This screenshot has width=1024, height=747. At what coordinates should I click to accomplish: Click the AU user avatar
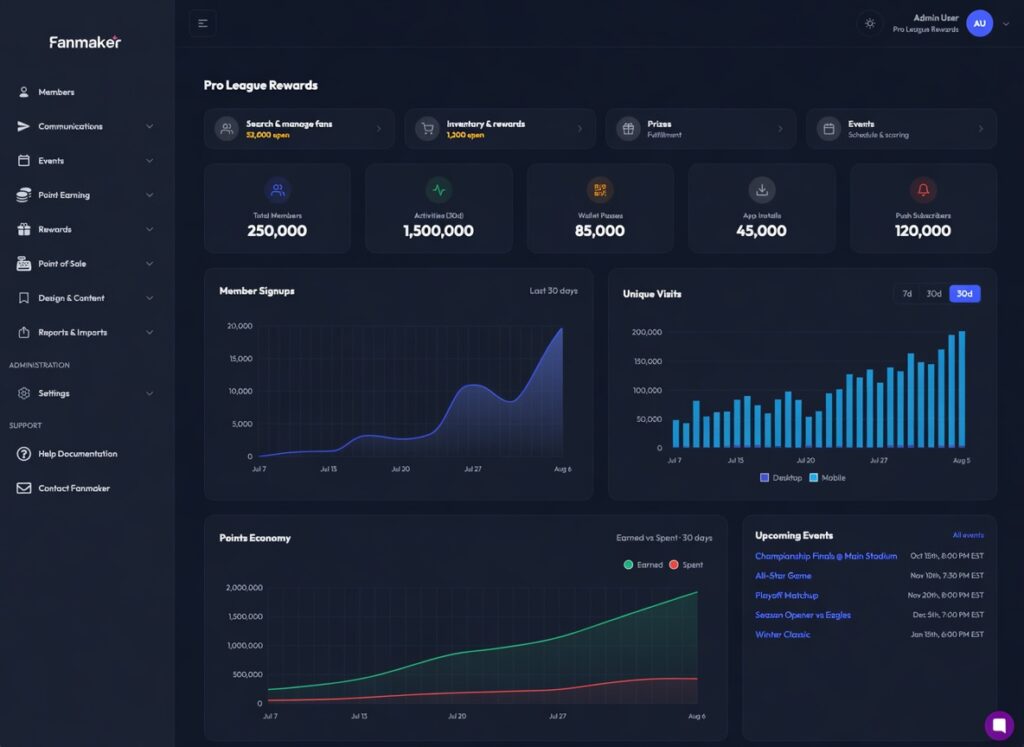click(980, 24)
